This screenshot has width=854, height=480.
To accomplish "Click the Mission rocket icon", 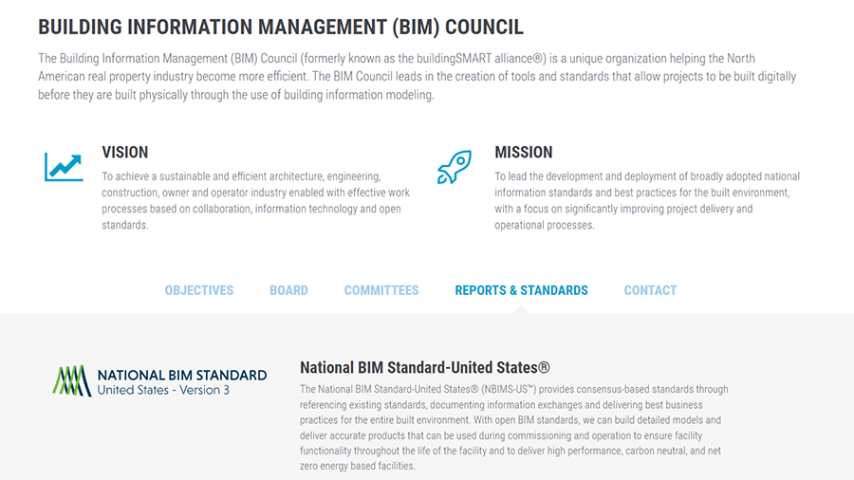I will click(x=454, y=167).
